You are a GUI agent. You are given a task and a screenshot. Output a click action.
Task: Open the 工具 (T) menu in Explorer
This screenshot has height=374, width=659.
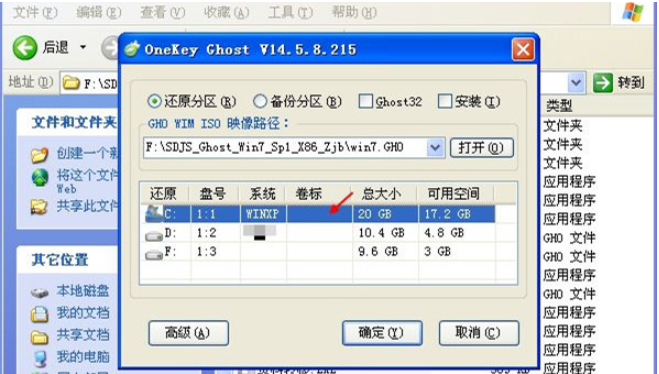tap(290, 13)
